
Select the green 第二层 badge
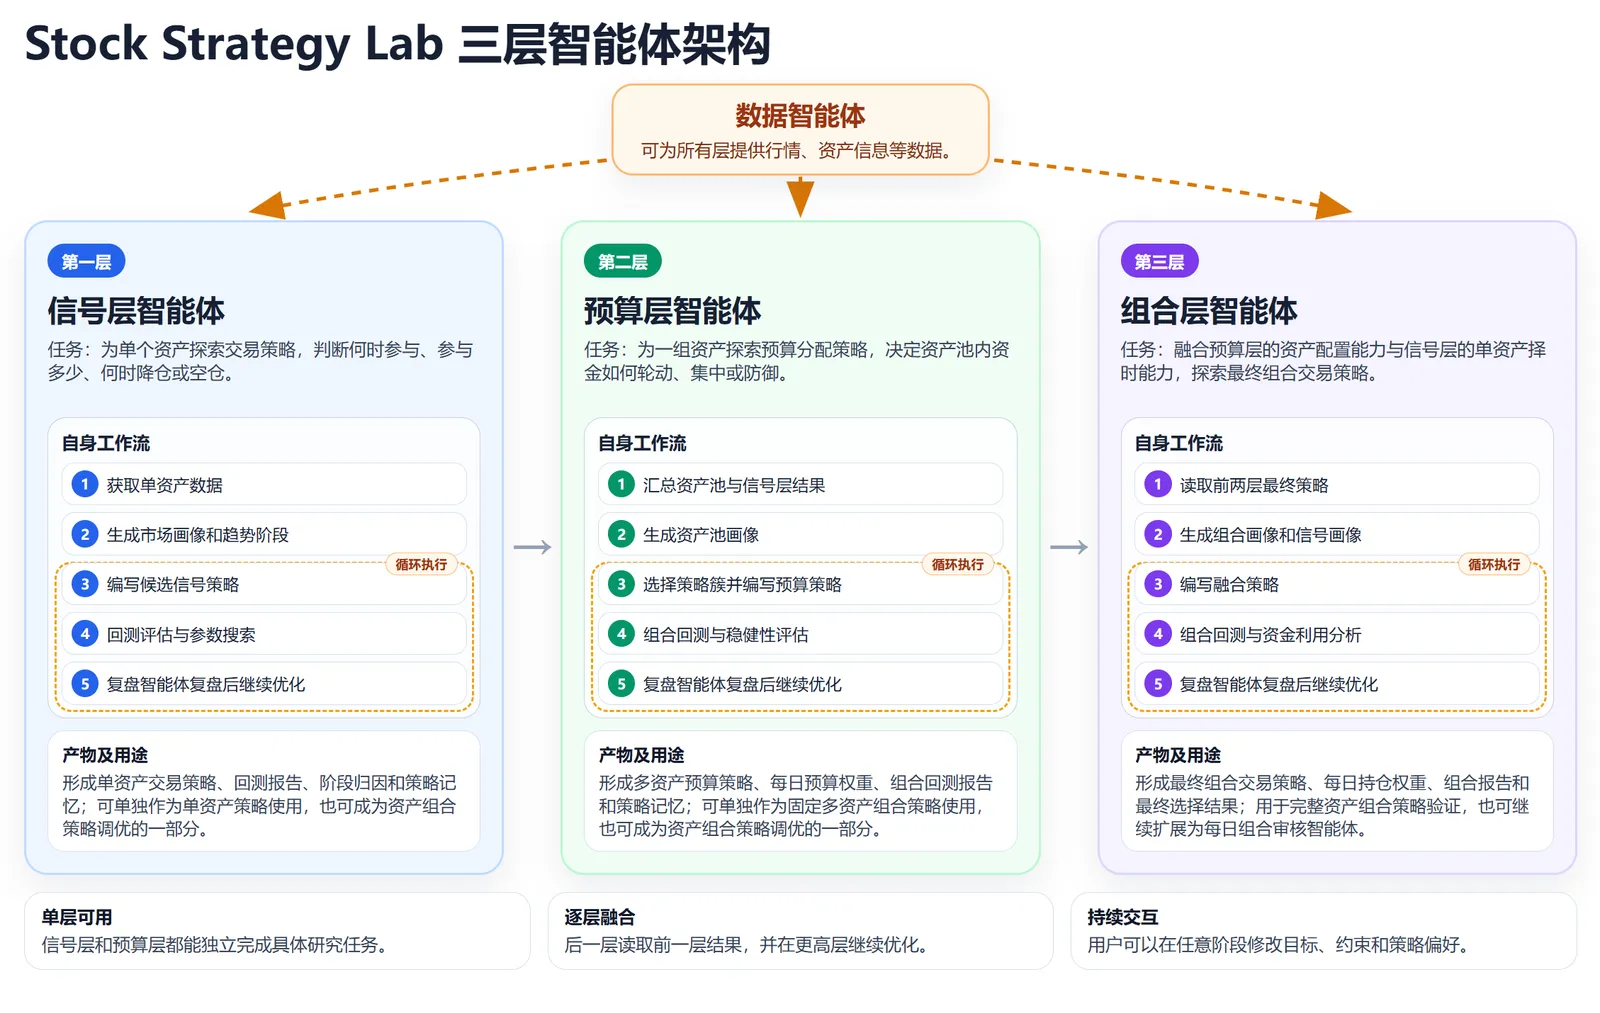[622, 262]
